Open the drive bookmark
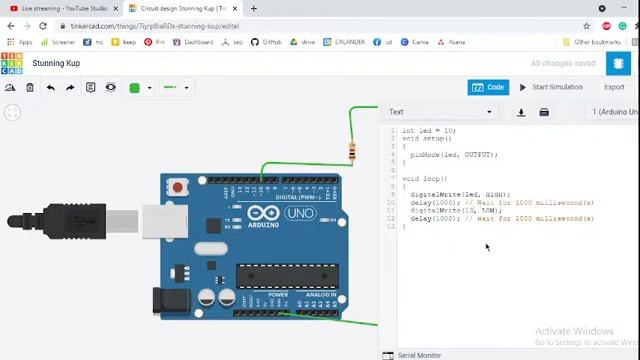This screenshot has height=360, width=640. click(302, 42)
